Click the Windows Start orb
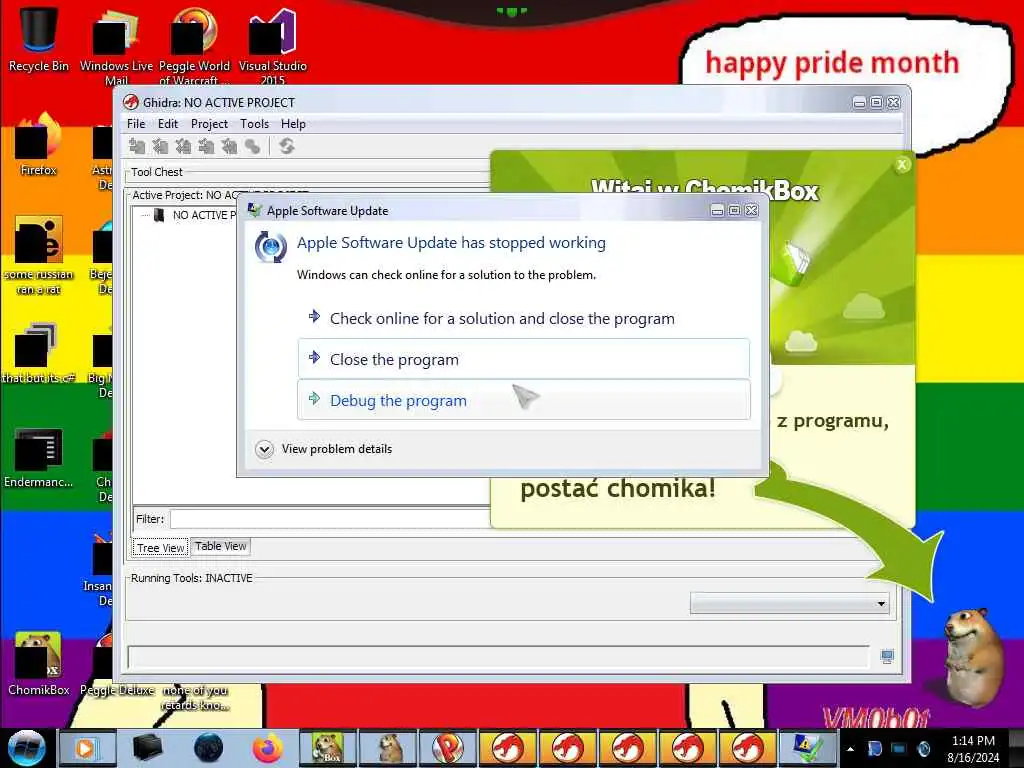Image resolution: width=1024 pixels, height=768 pixels. tap(27, 748)
